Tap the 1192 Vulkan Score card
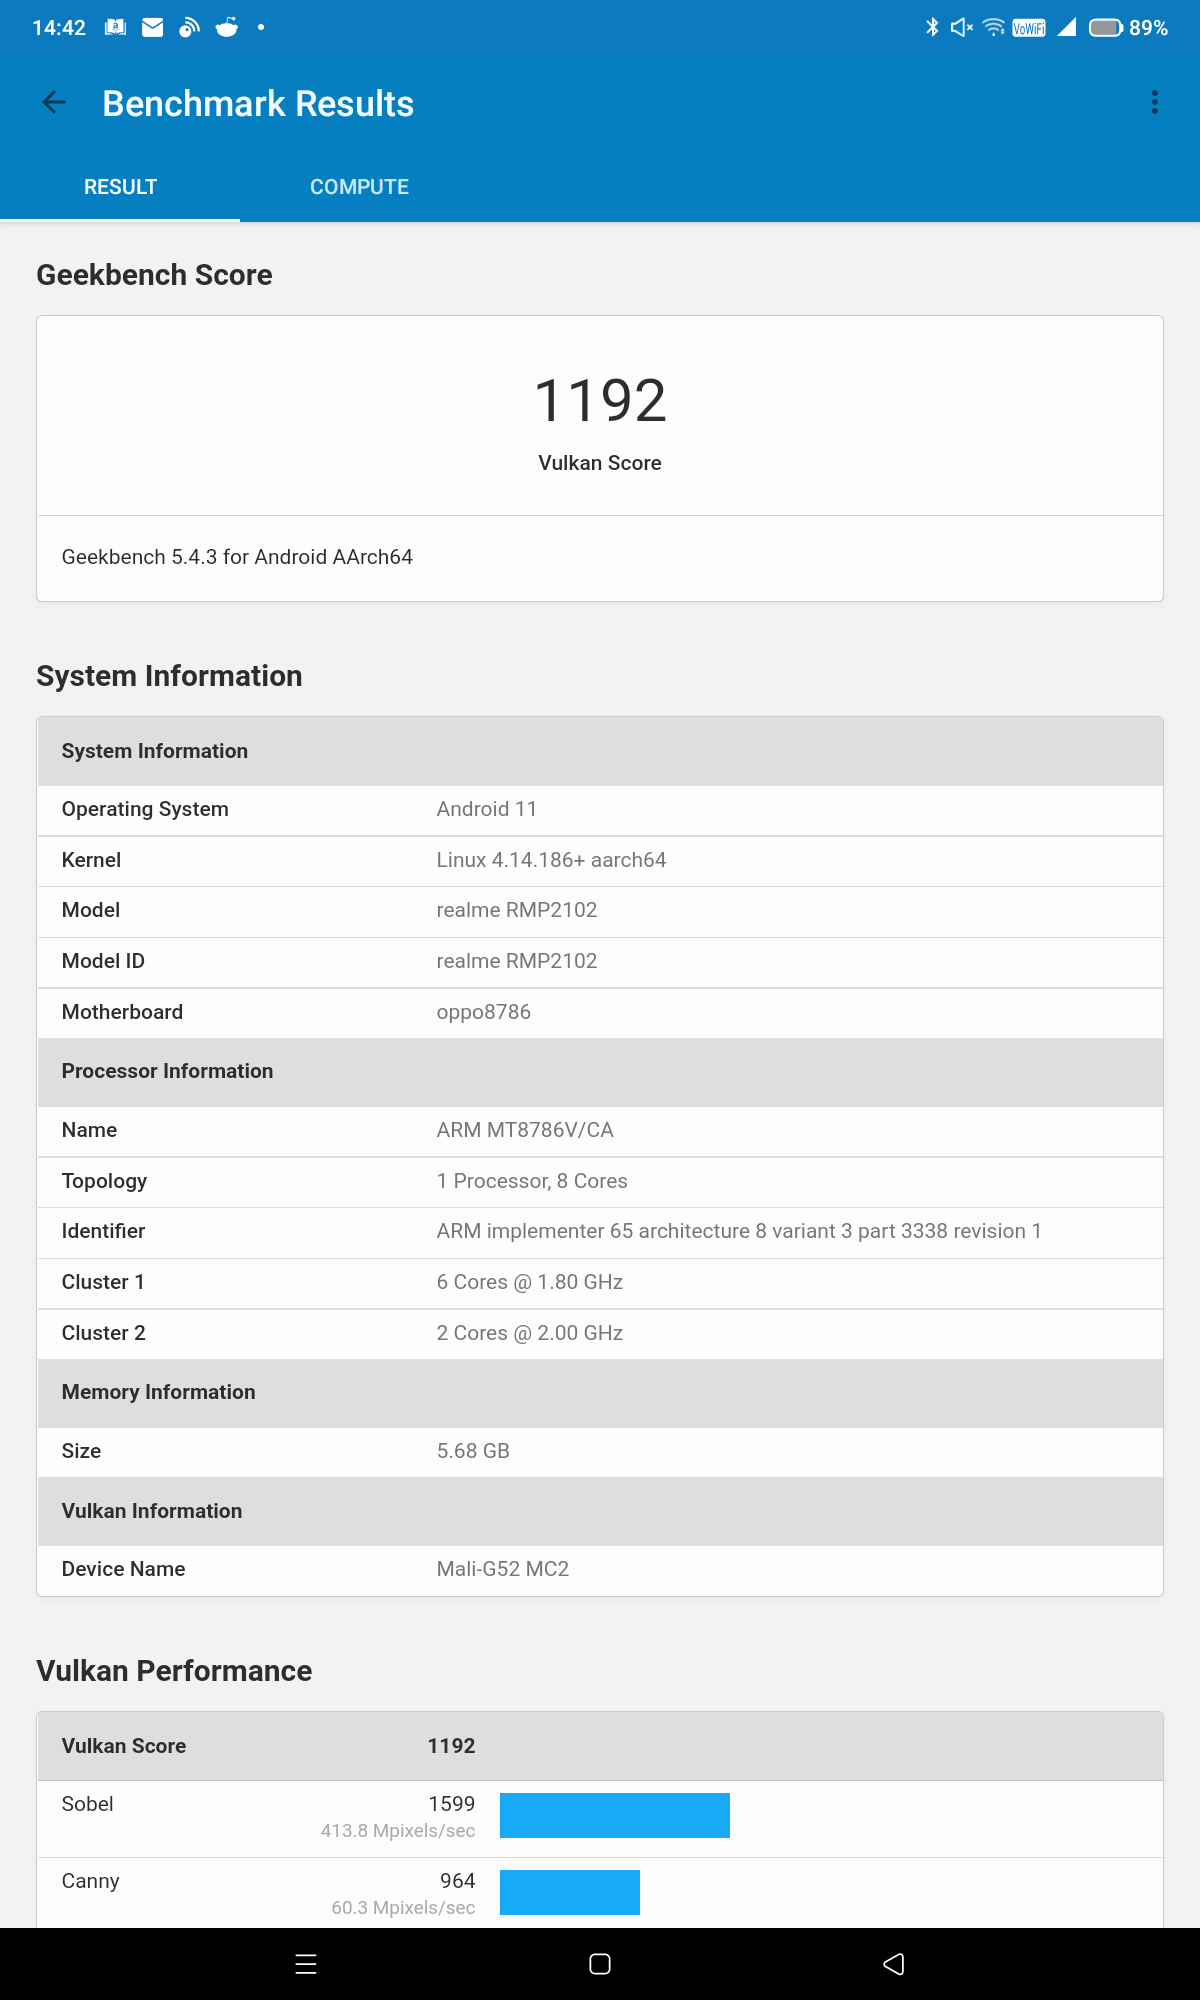 (x=600, y=416)
